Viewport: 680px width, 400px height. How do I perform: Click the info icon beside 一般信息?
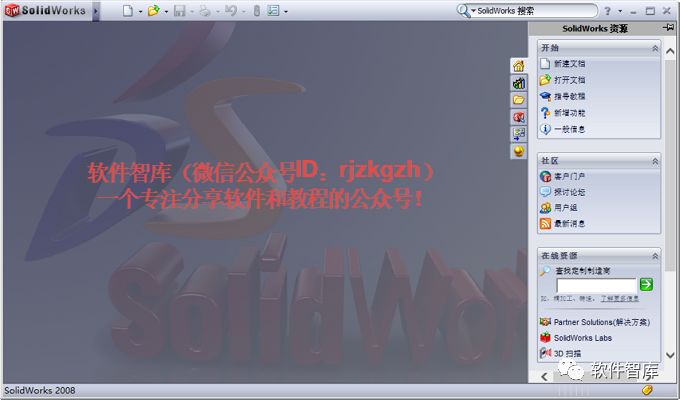pyautogui.click(x=545, y=129)
